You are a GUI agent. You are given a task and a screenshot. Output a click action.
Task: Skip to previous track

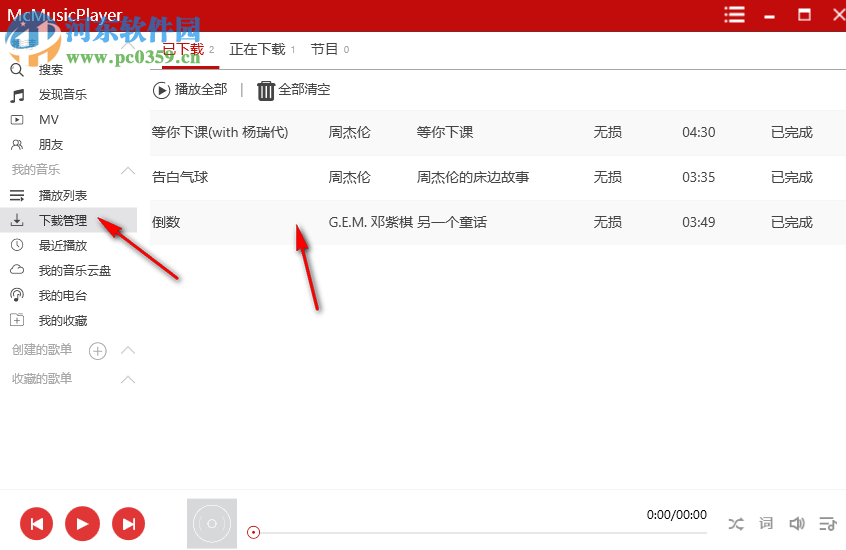[37, 524]
